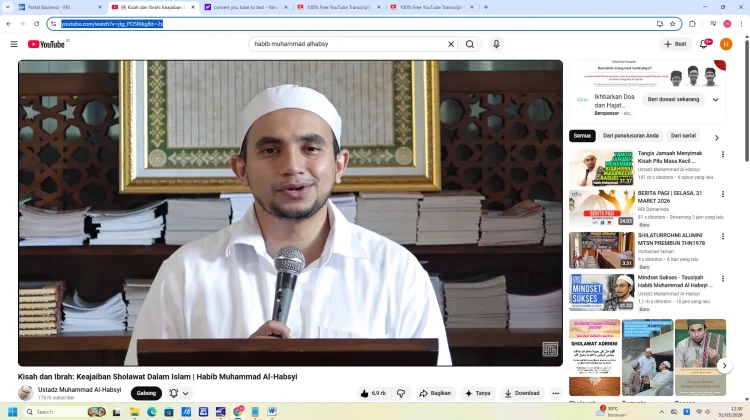Open options for Shilaturrohmi Alumni video

(723, 236)
